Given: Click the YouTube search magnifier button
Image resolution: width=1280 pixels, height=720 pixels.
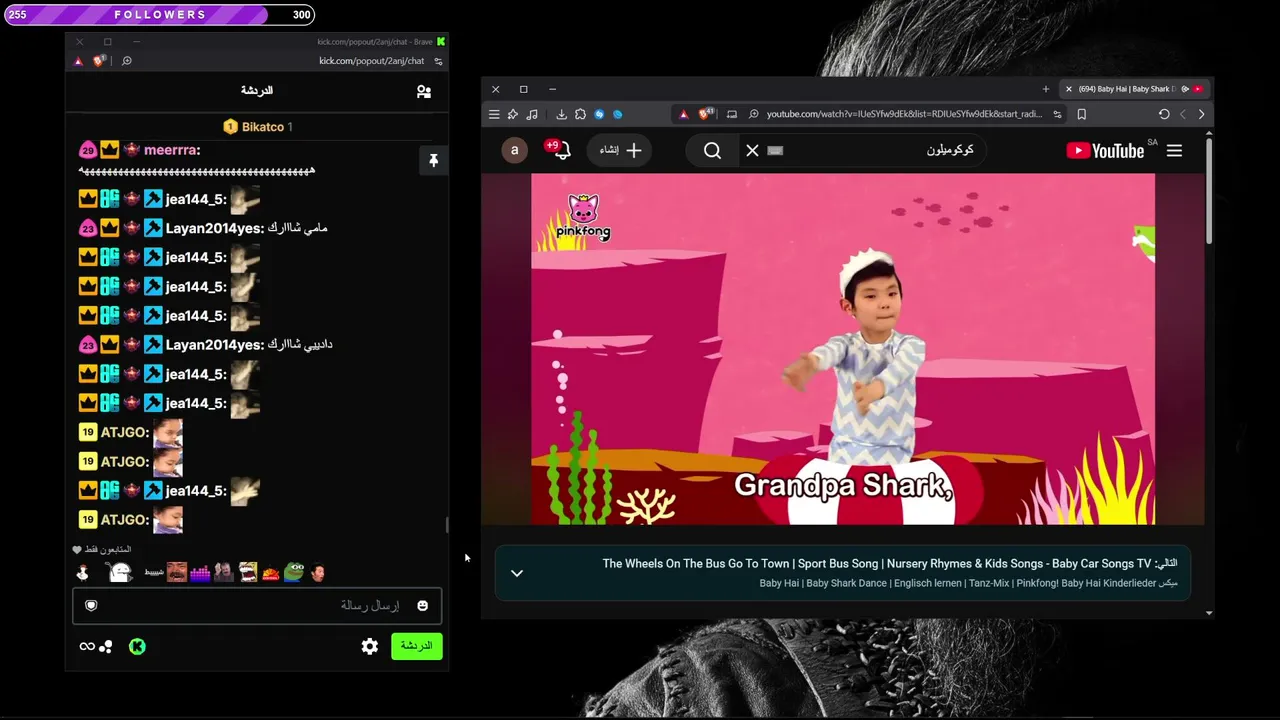Looking at the screenshot, I should (x=712, y=150).
